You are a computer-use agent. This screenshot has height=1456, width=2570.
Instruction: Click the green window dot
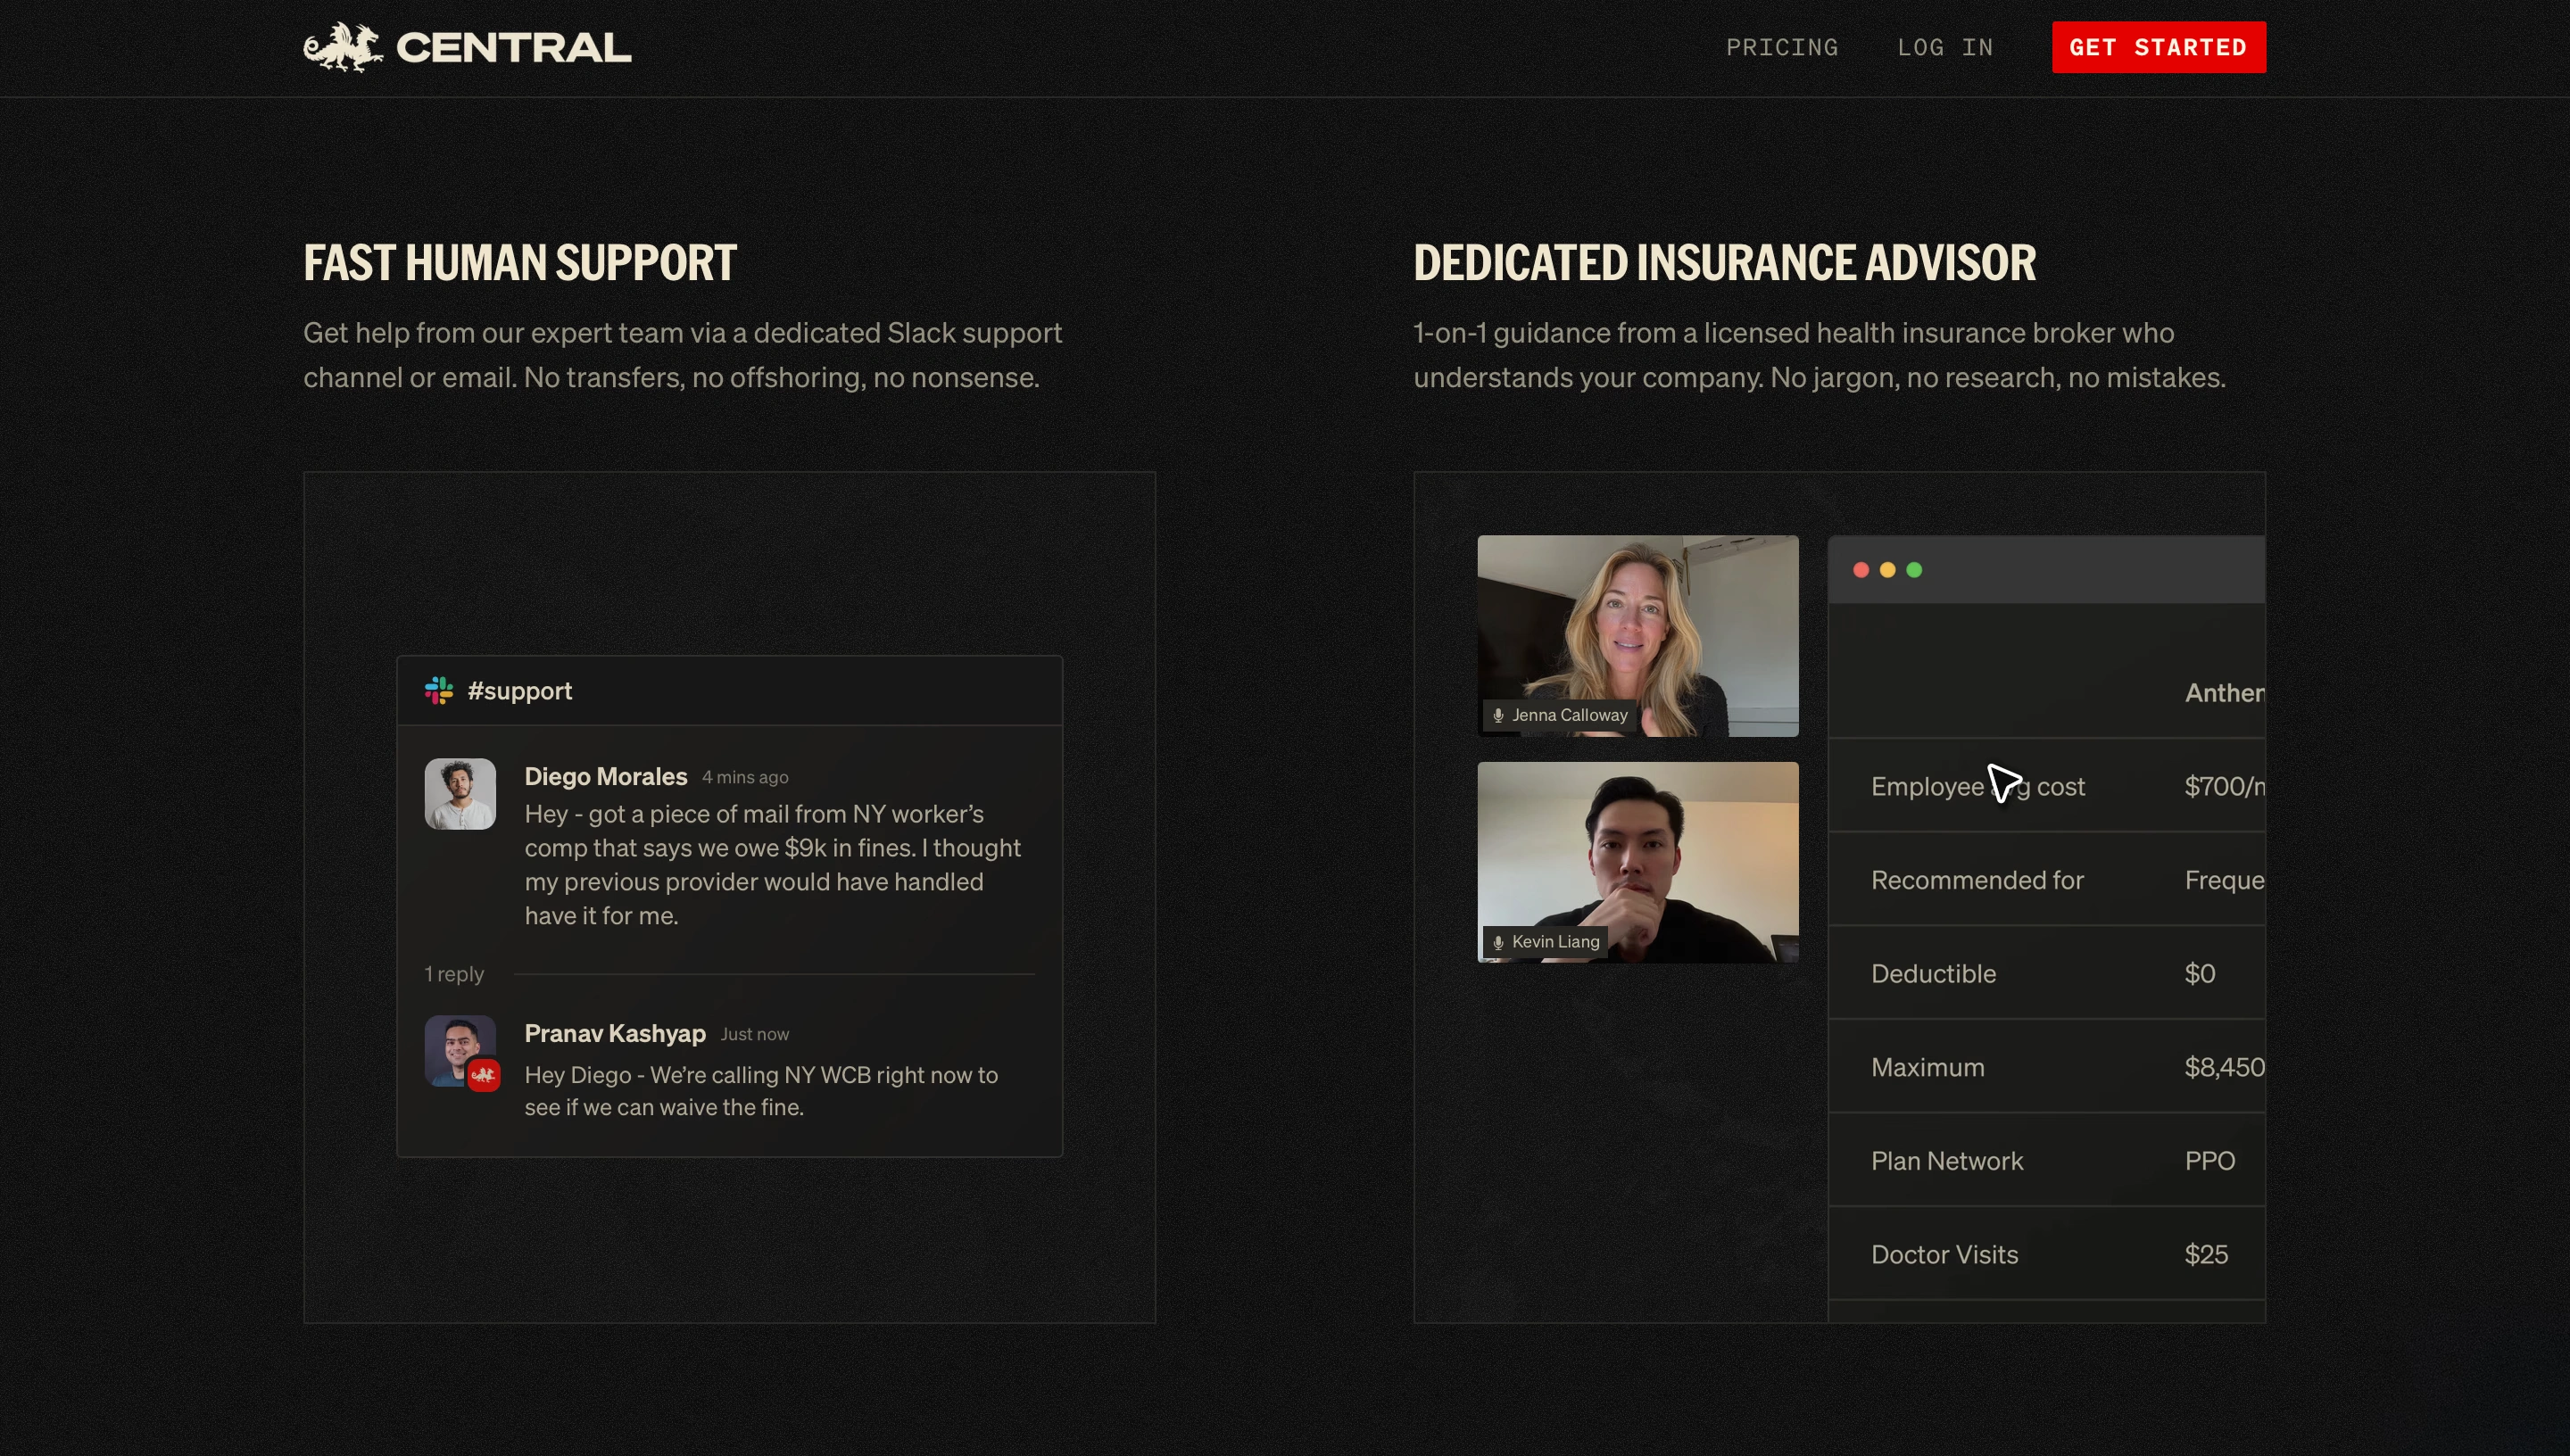click(1914, 570)
